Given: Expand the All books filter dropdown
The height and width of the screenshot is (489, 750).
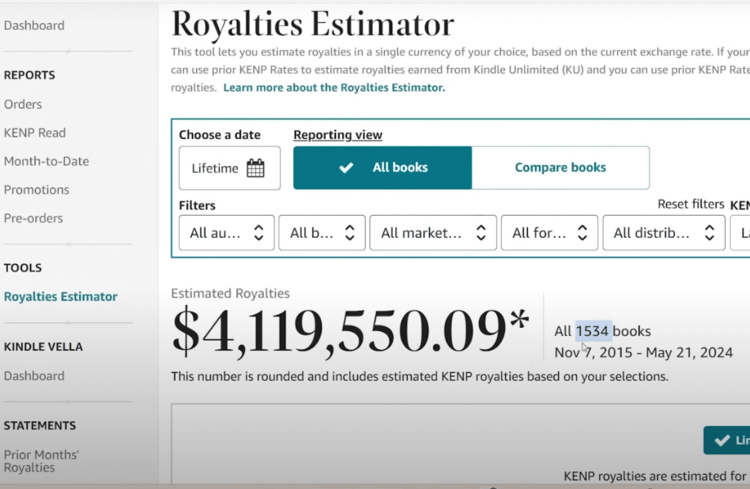Looking at the screenshot, I should pyautogui.click(x=321, y=233).
